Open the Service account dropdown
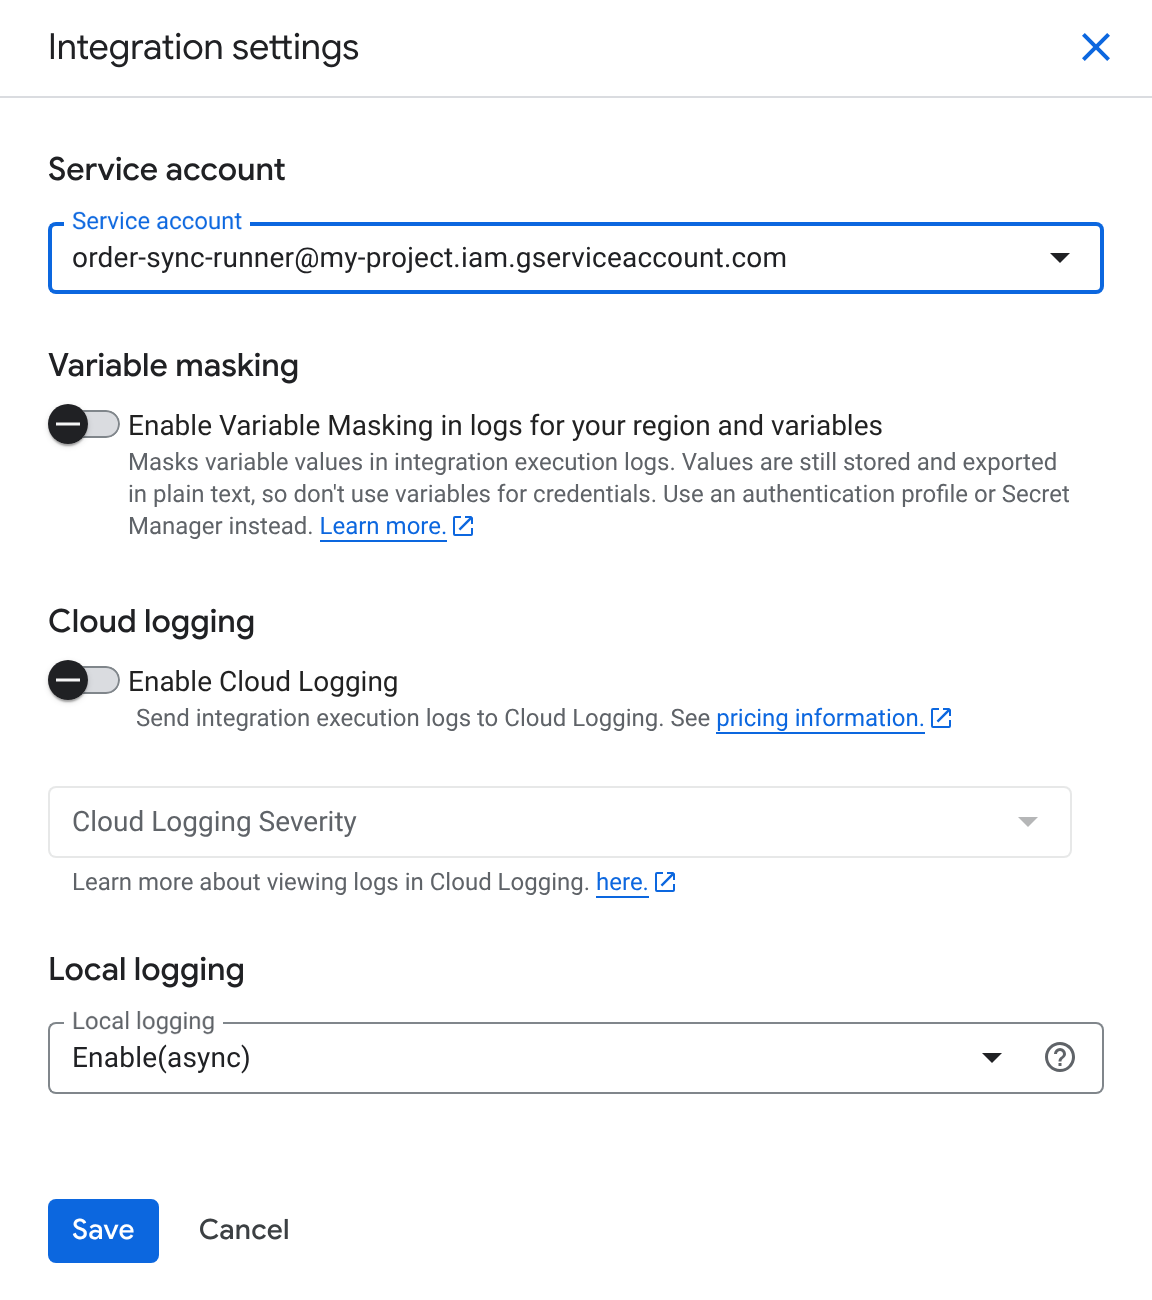 [x=576, y=258]
